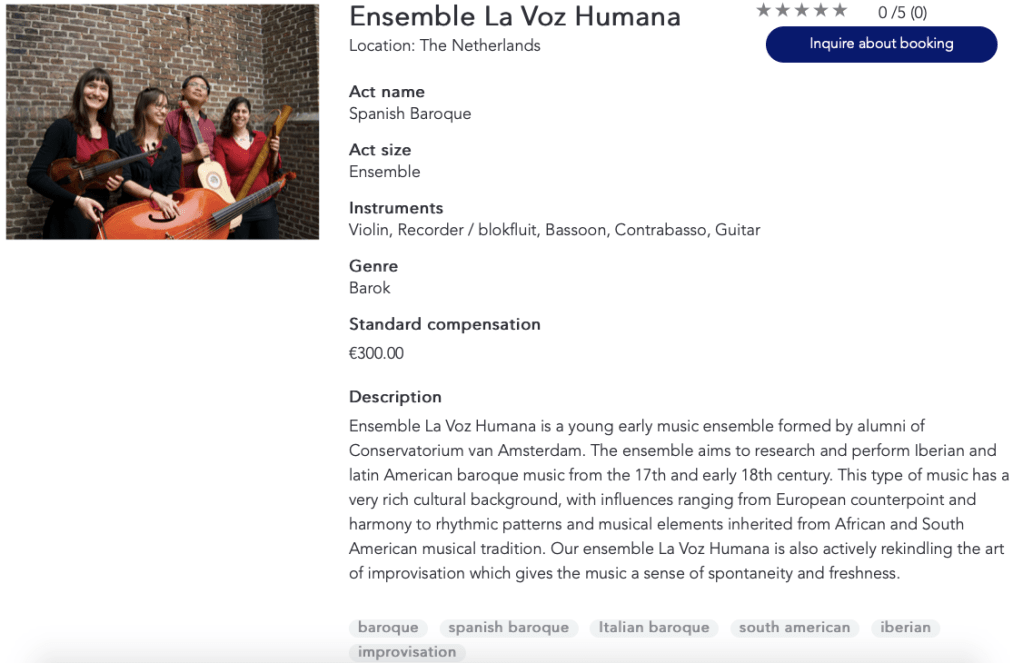Click the "Italian baroque" tag
The height and width of the screenshot is (663, 1023).
click(x=654, y=628)
